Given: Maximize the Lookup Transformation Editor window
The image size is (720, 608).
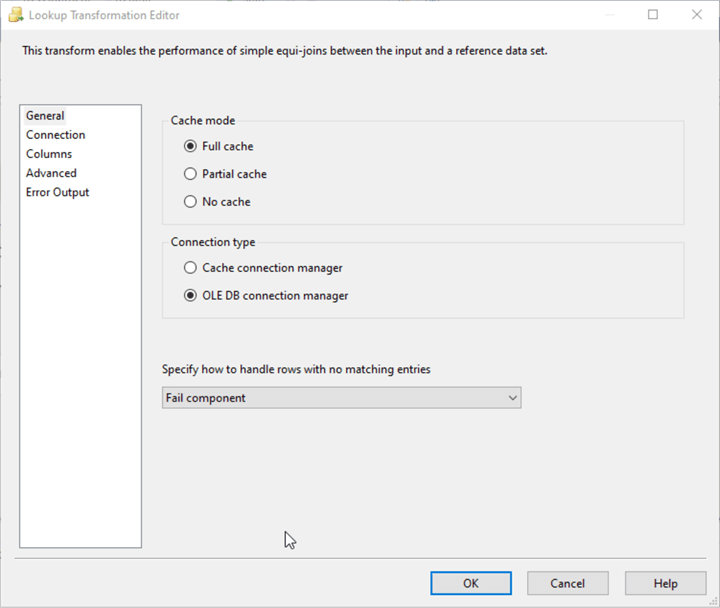Looking at the screenshot, I should (653, 15).
